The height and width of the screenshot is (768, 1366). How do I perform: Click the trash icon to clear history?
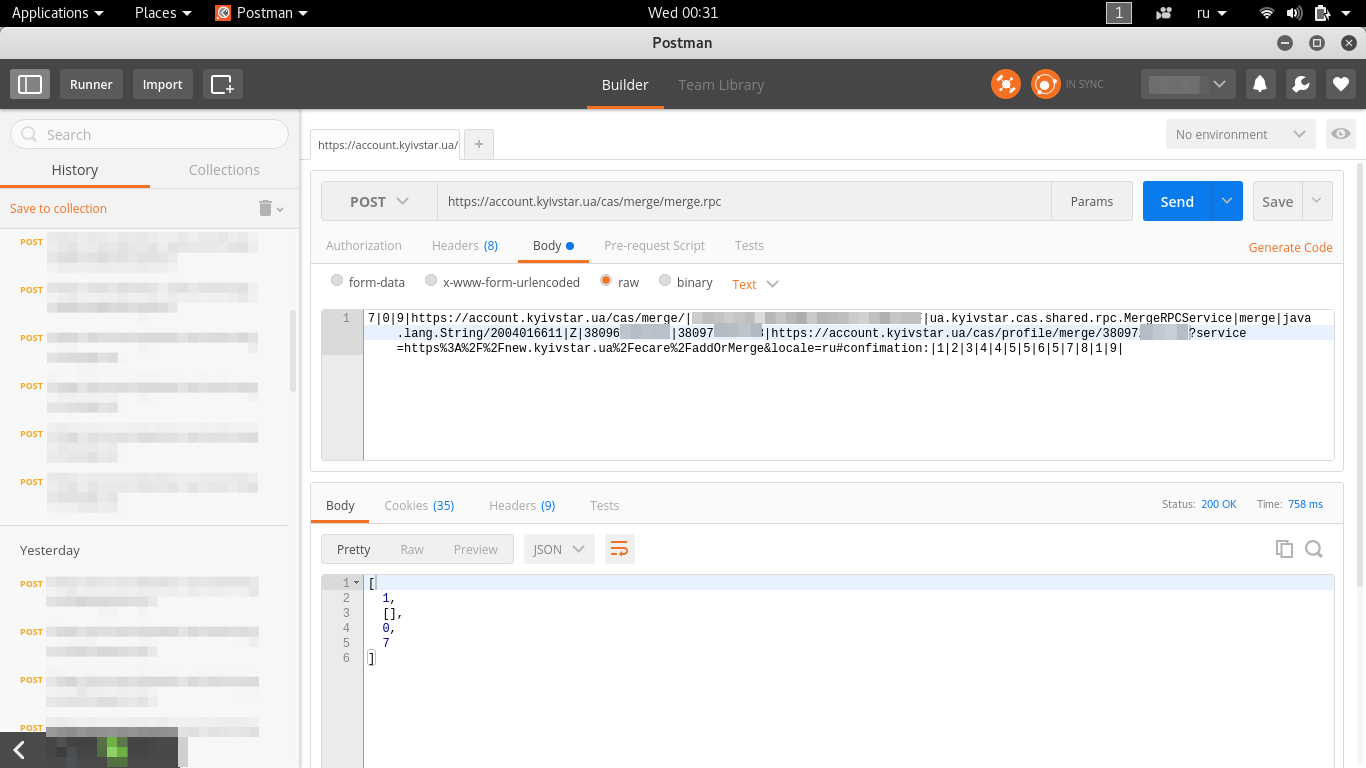(x=265, y=208)
